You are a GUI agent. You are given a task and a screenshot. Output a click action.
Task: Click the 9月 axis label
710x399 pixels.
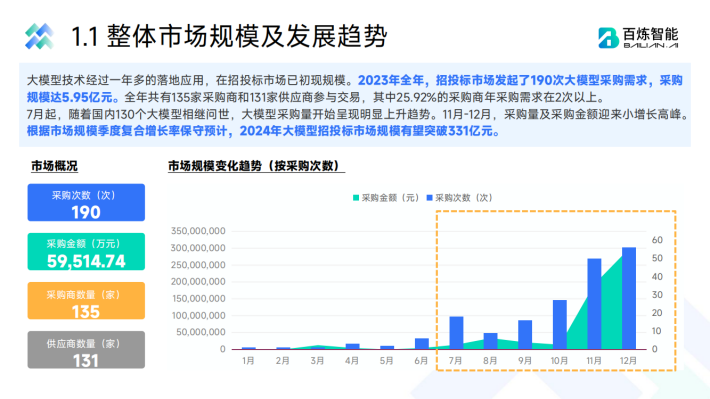pos(525,361)
